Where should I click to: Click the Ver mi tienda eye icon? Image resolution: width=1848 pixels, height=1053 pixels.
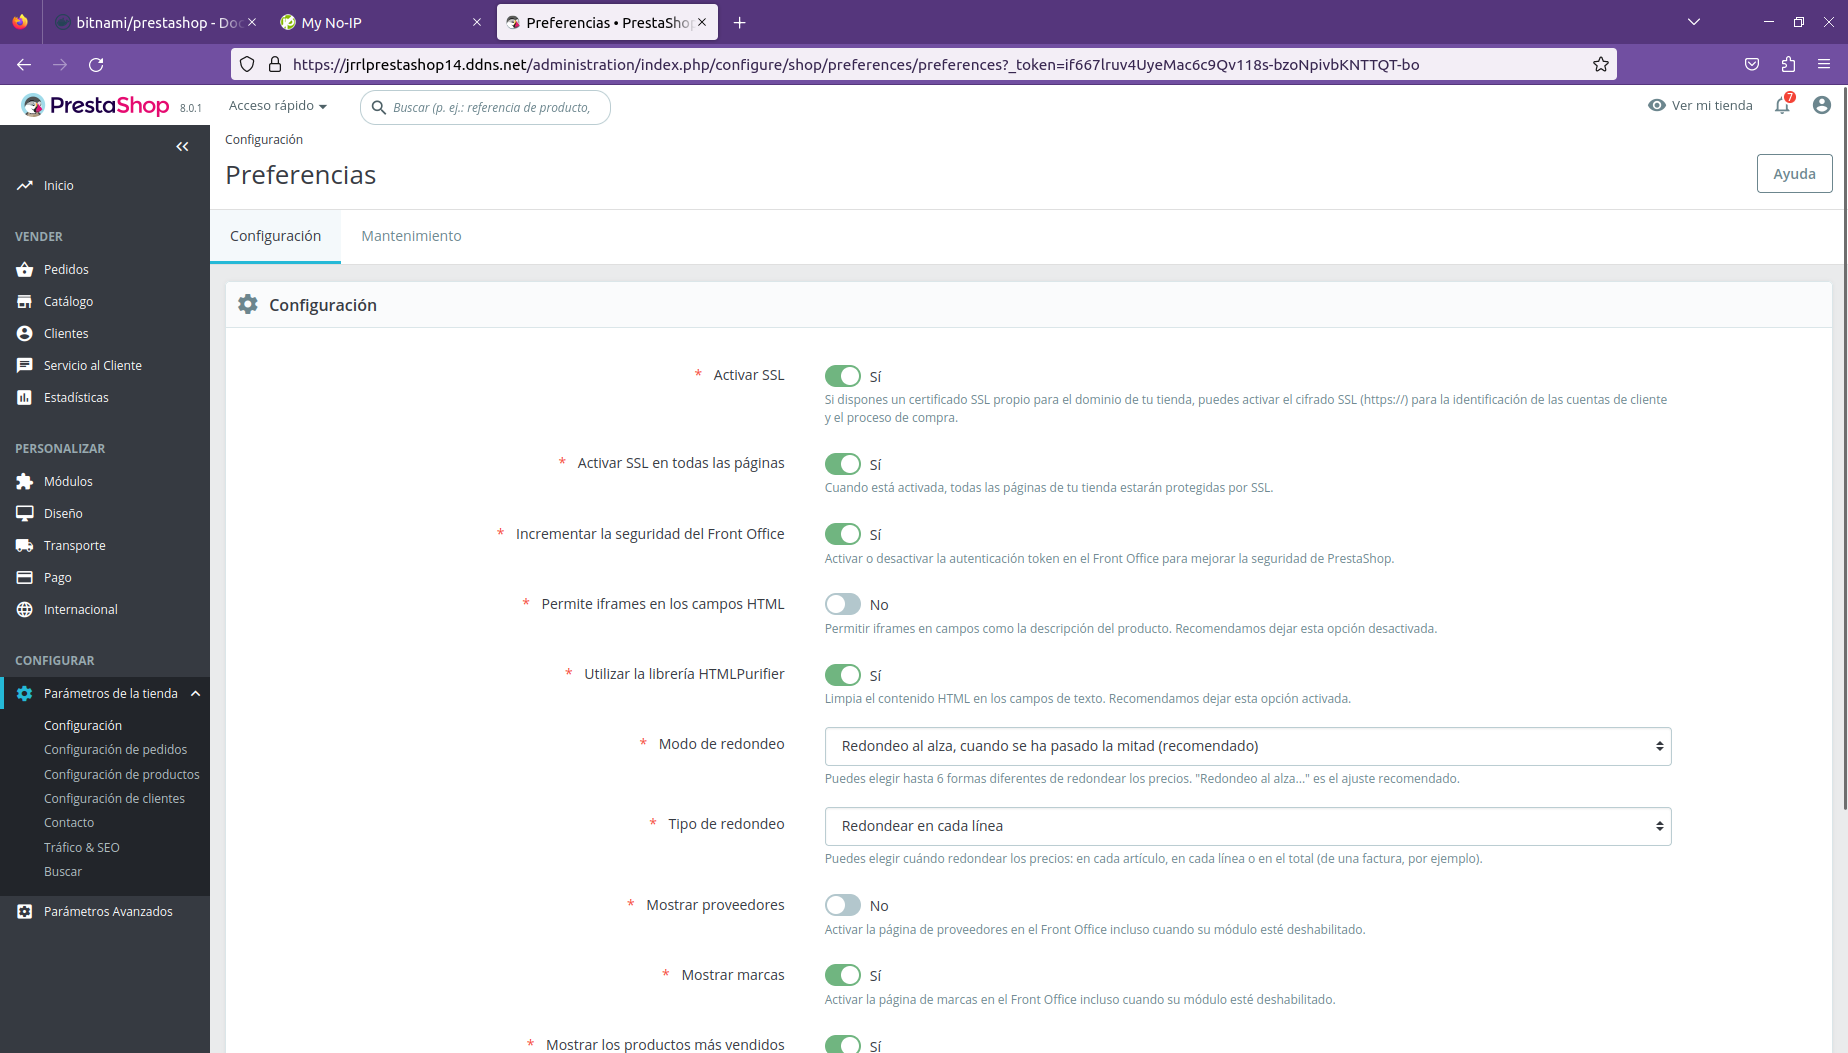click(1657, 105)
